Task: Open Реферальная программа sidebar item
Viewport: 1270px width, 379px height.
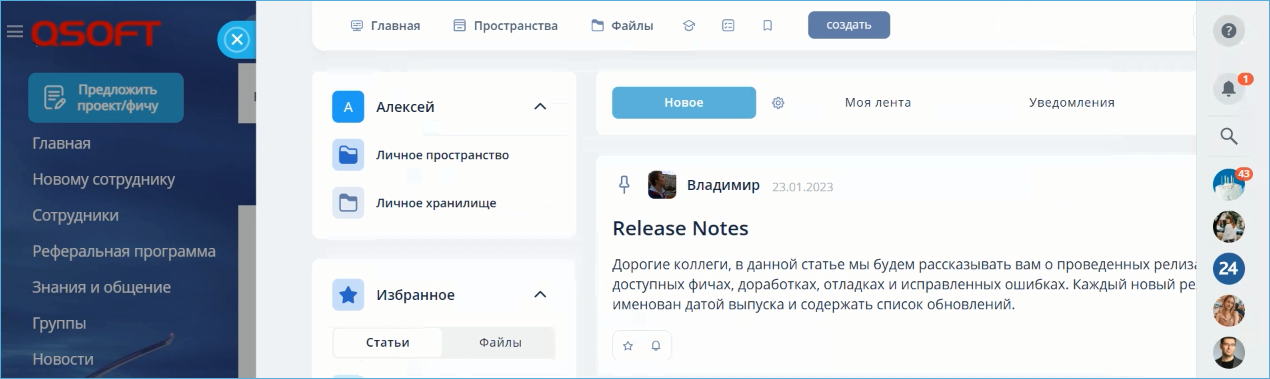Action: pyautogui.click(x=124, y=251)
